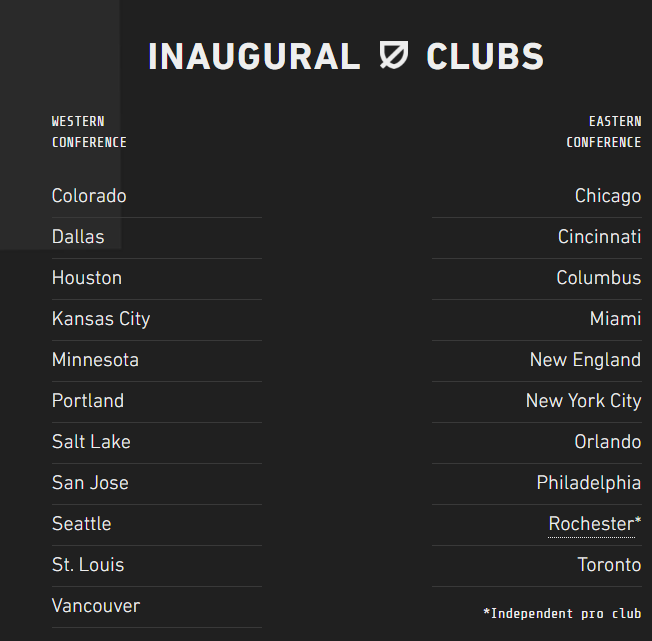Click the shield logo in the title

394,54
